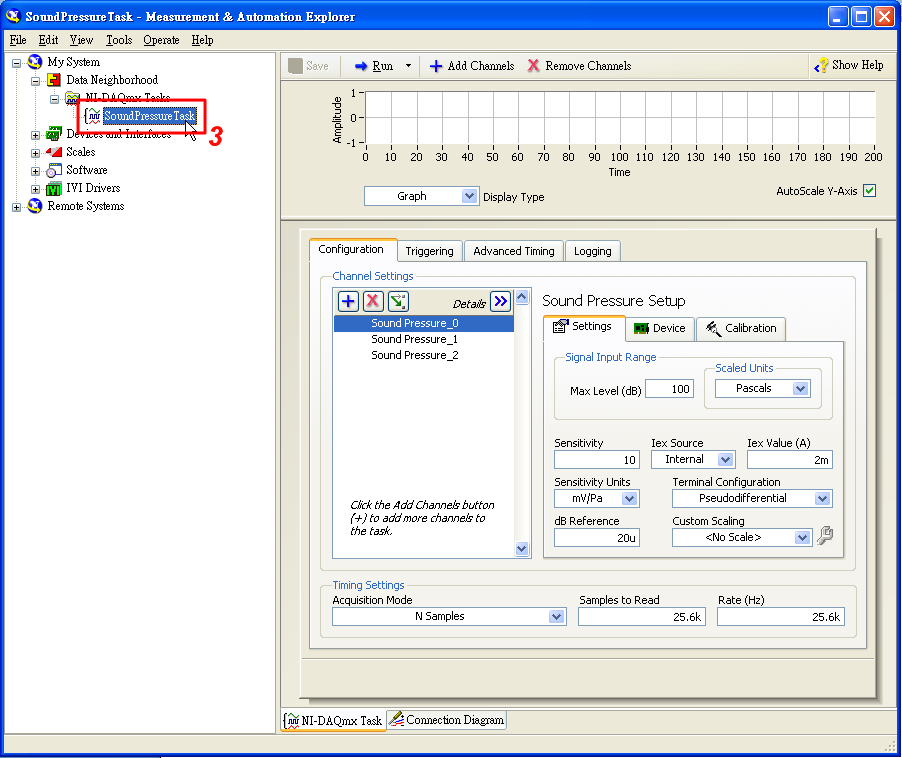Image resolution: width=902 pixels, height=758 pixels.
Task: Click the Remove Channels X icon
Action: 534,66
